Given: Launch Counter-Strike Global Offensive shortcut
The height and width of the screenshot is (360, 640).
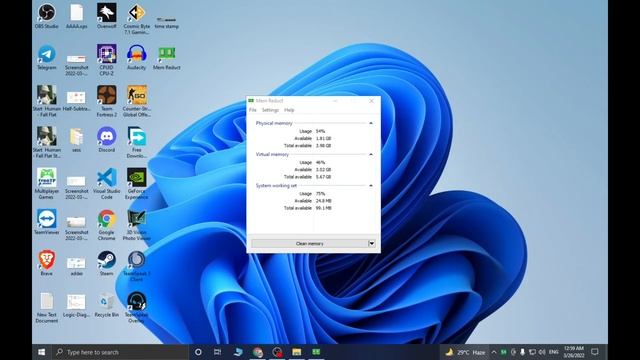Looking at the screenshot, I should point(137,101).
